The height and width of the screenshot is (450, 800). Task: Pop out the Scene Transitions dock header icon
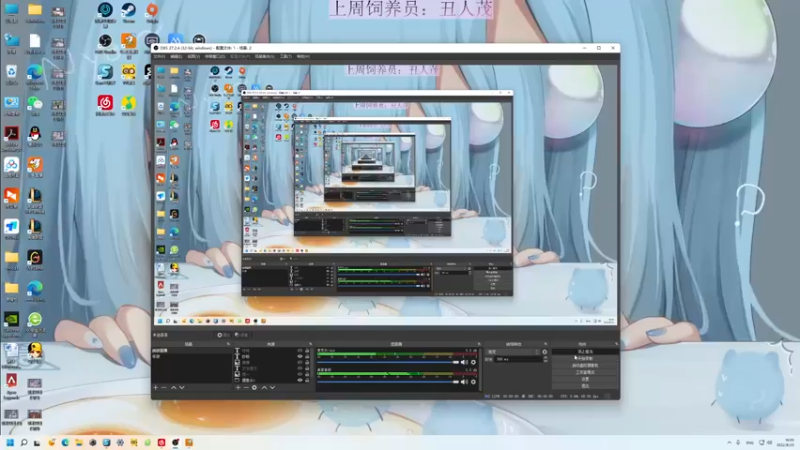click(x=545, y=344)
